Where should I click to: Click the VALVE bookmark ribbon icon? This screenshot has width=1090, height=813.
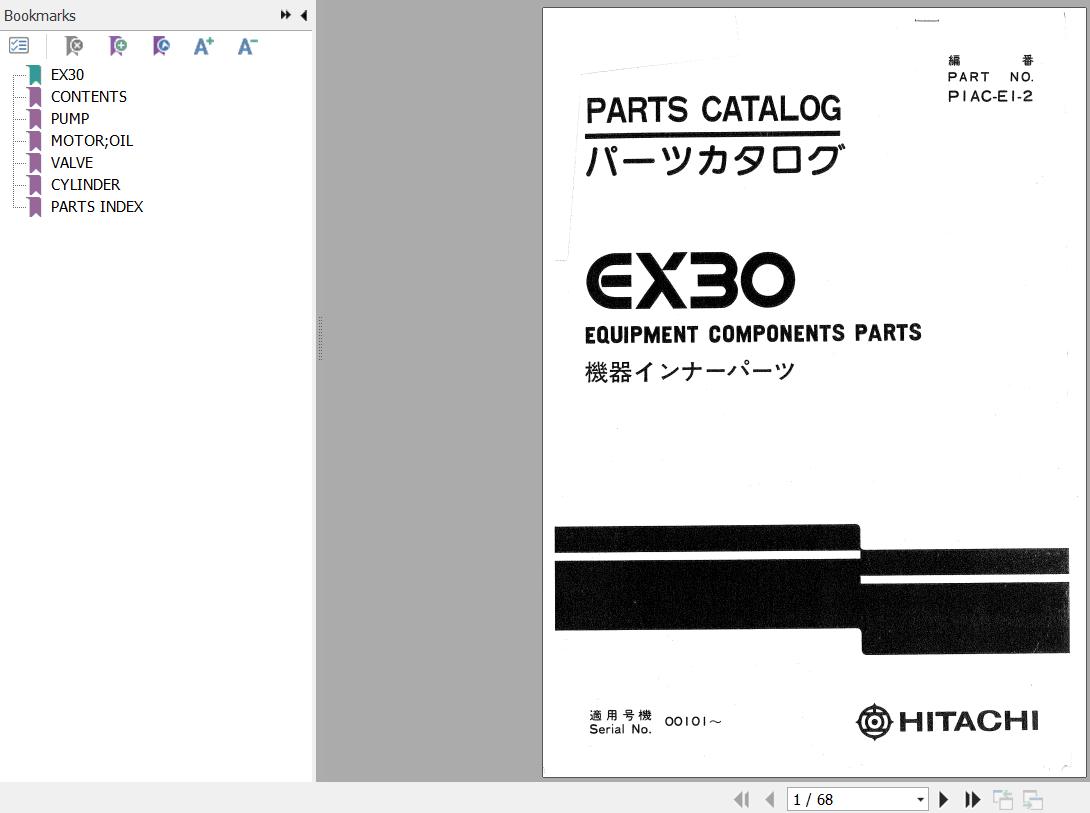[35, 163]
